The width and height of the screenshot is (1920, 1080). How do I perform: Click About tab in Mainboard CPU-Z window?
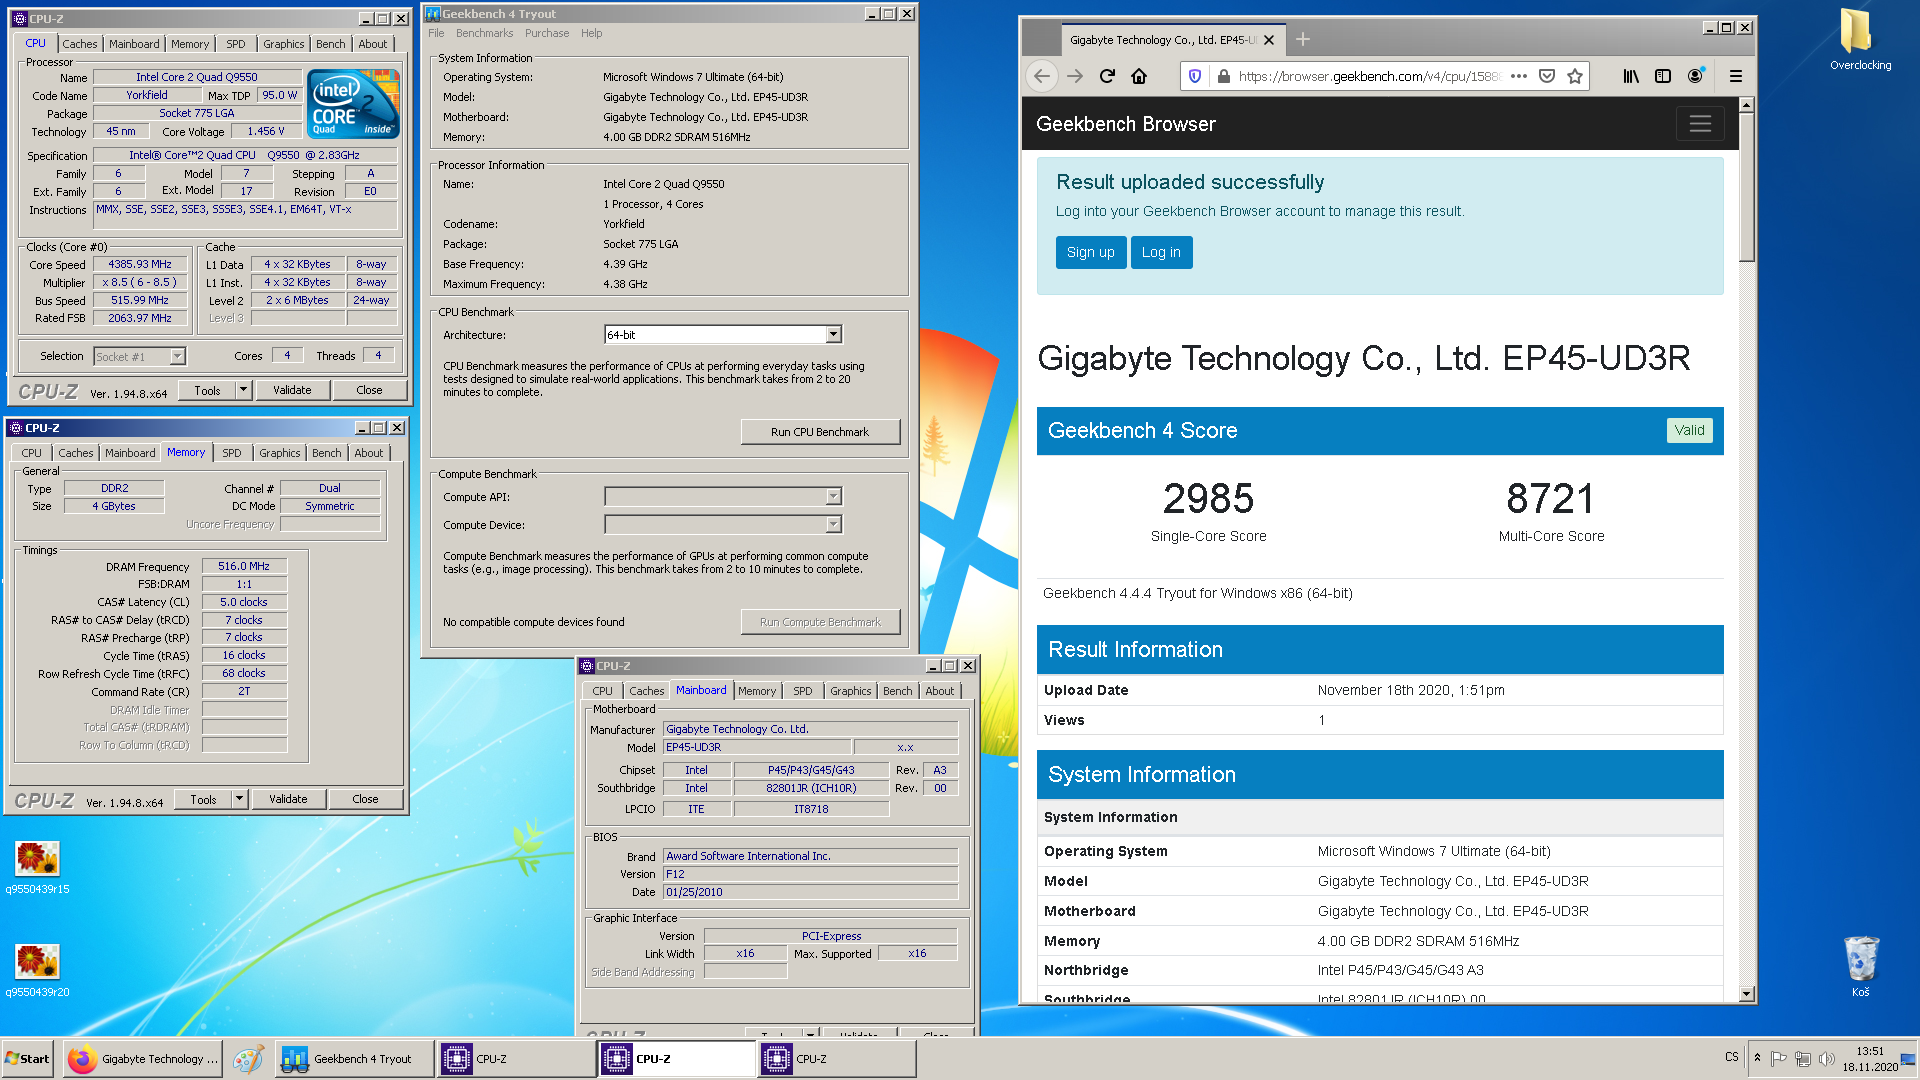click(939, 691)
